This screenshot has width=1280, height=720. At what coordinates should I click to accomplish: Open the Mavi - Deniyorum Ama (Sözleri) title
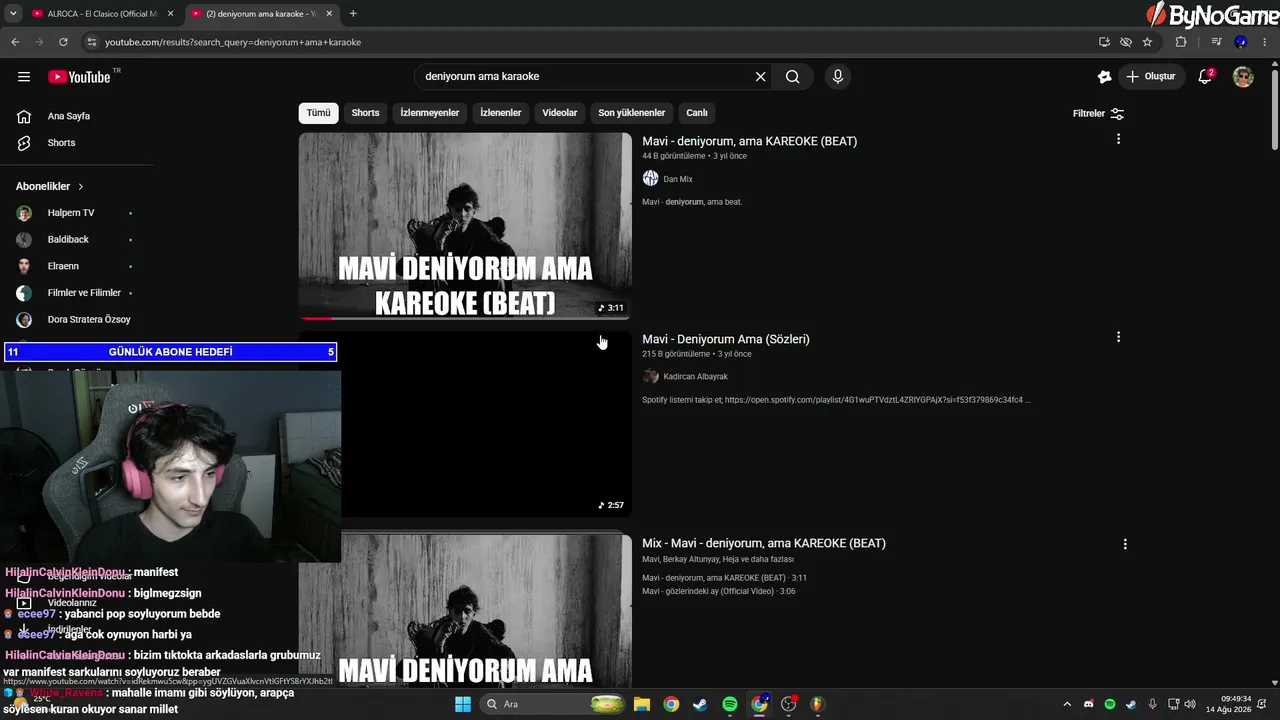pos(726,339)
